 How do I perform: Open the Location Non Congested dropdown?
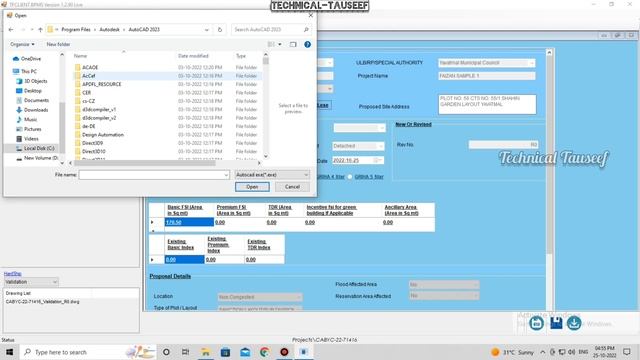(260, 297)
